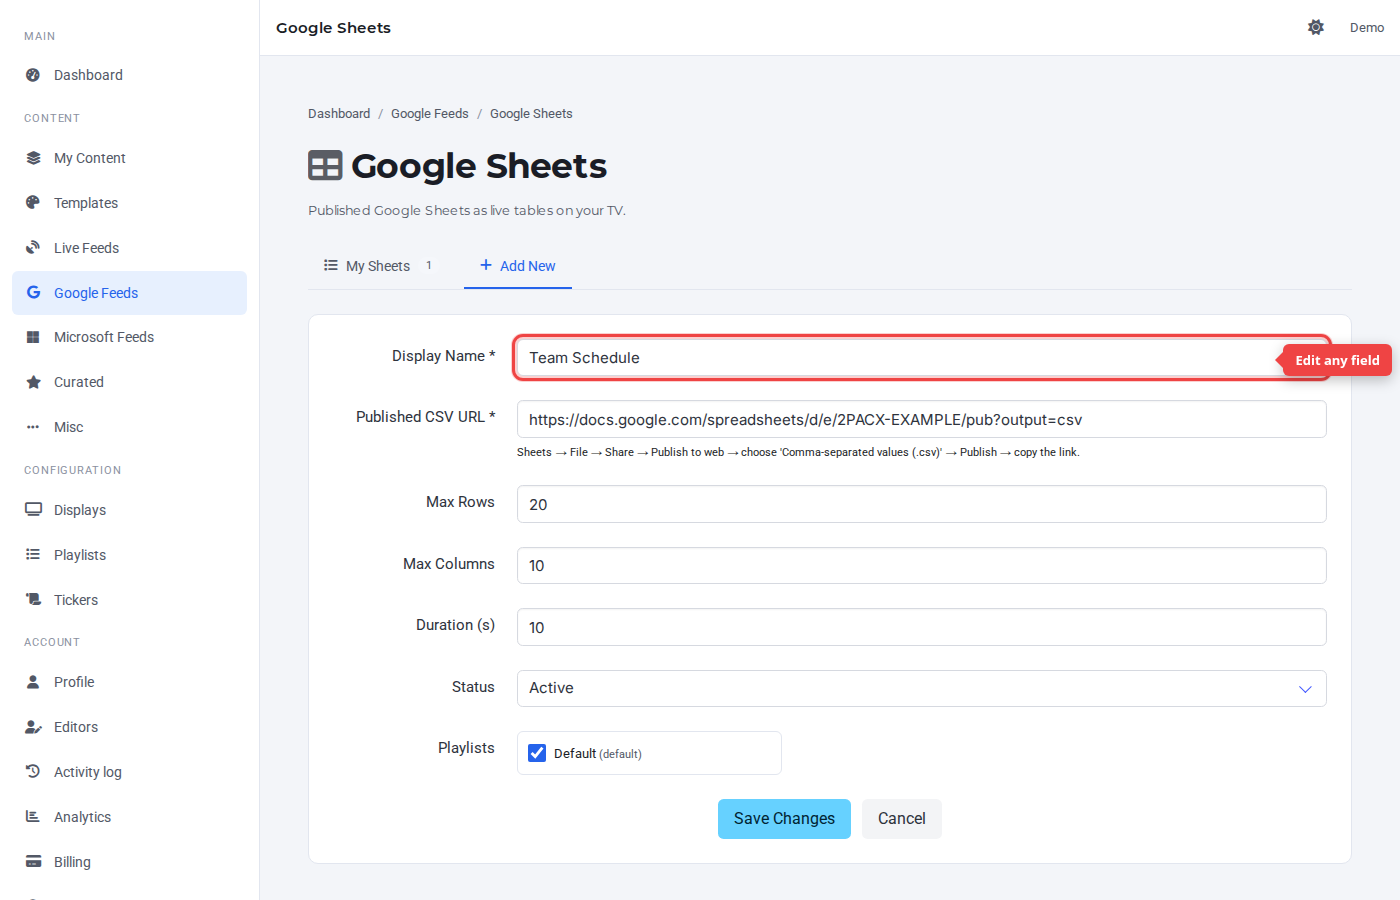Click the Playlists list icon in sidebar
1400x900 pixels.
tap(33, 555)
